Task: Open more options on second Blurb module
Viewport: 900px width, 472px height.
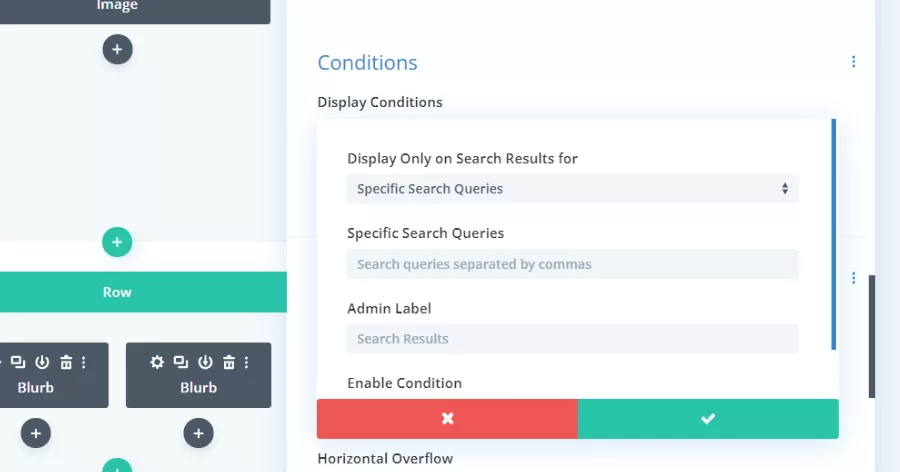Action: (246, 362)
